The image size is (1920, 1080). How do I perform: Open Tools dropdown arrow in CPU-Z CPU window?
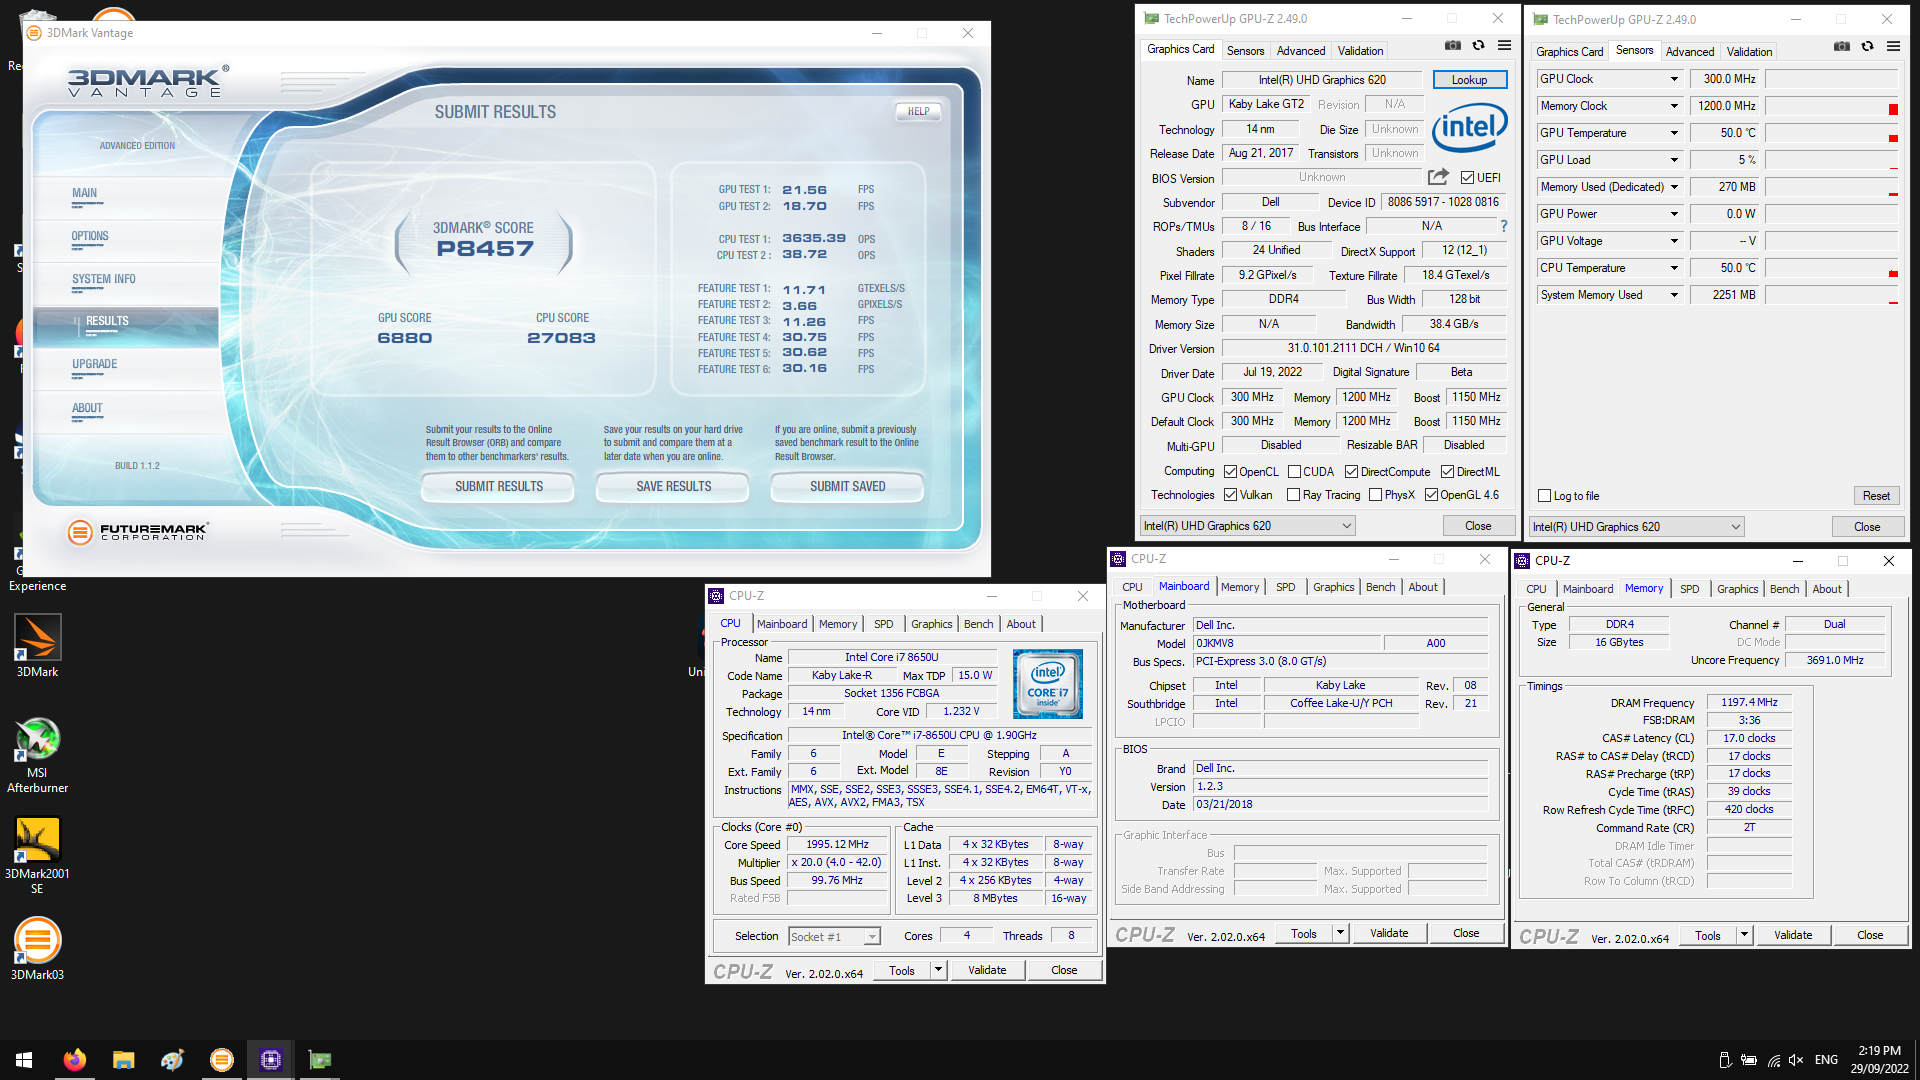pos(937,970)
